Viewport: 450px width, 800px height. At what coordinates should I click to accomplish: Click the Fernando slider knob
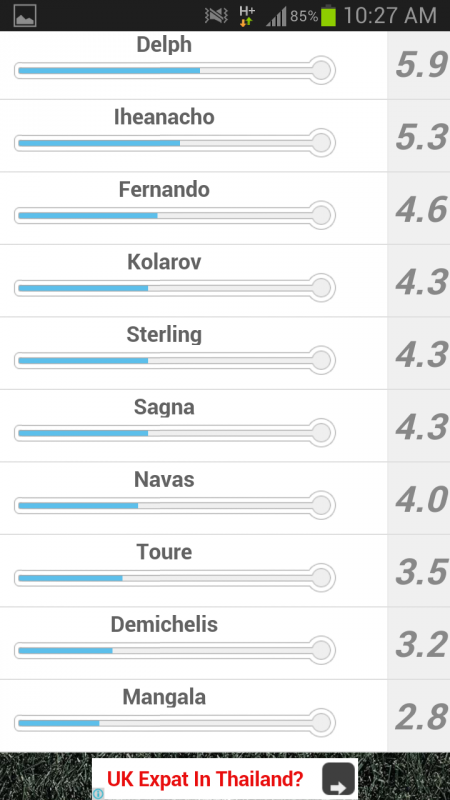tap(321, 215)
